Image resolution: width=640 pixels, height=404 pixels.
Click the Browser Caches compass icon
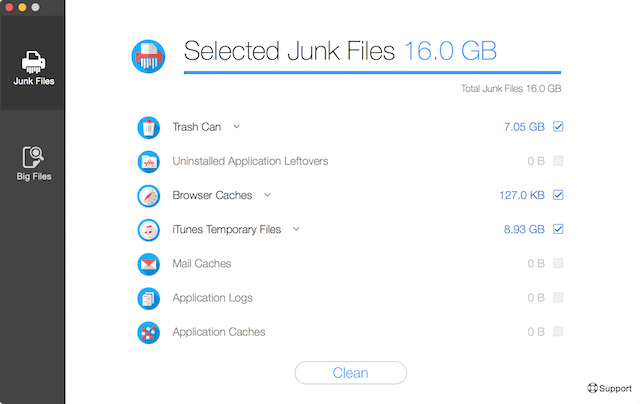(x=149, y=196)
